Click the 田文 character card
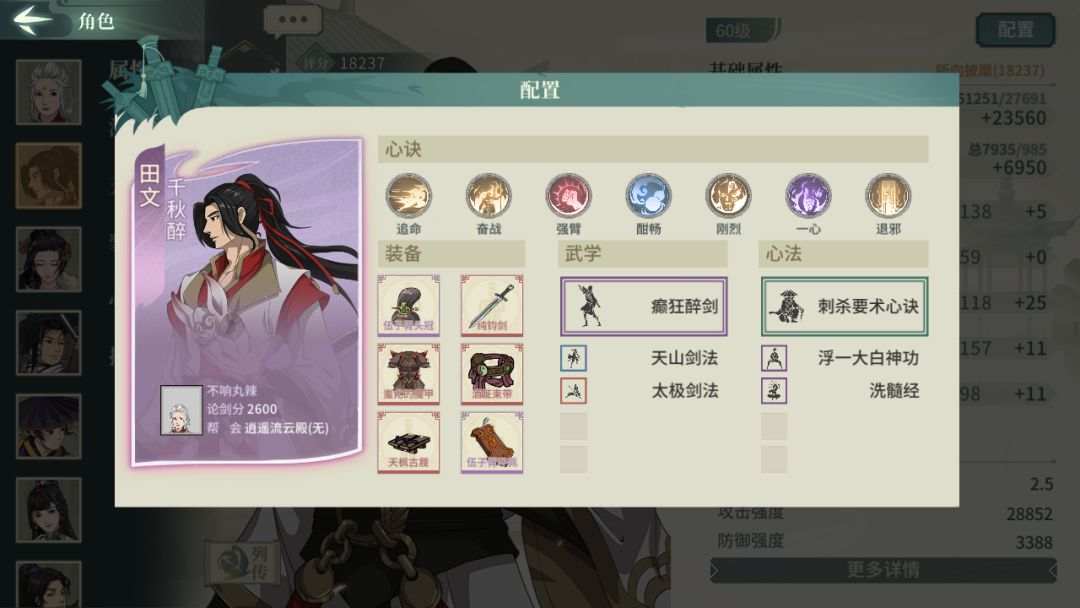The image size is (1080, 608). (247, 302)
